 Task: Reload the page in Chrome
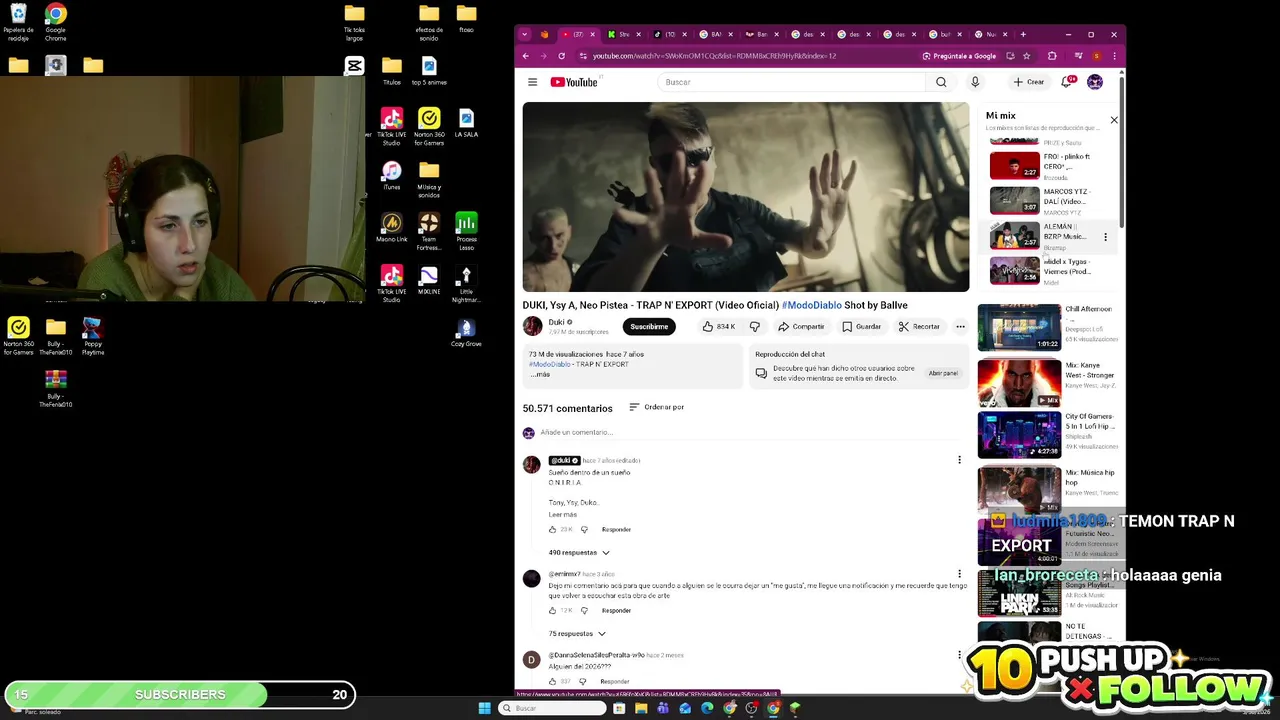(561, 56)
